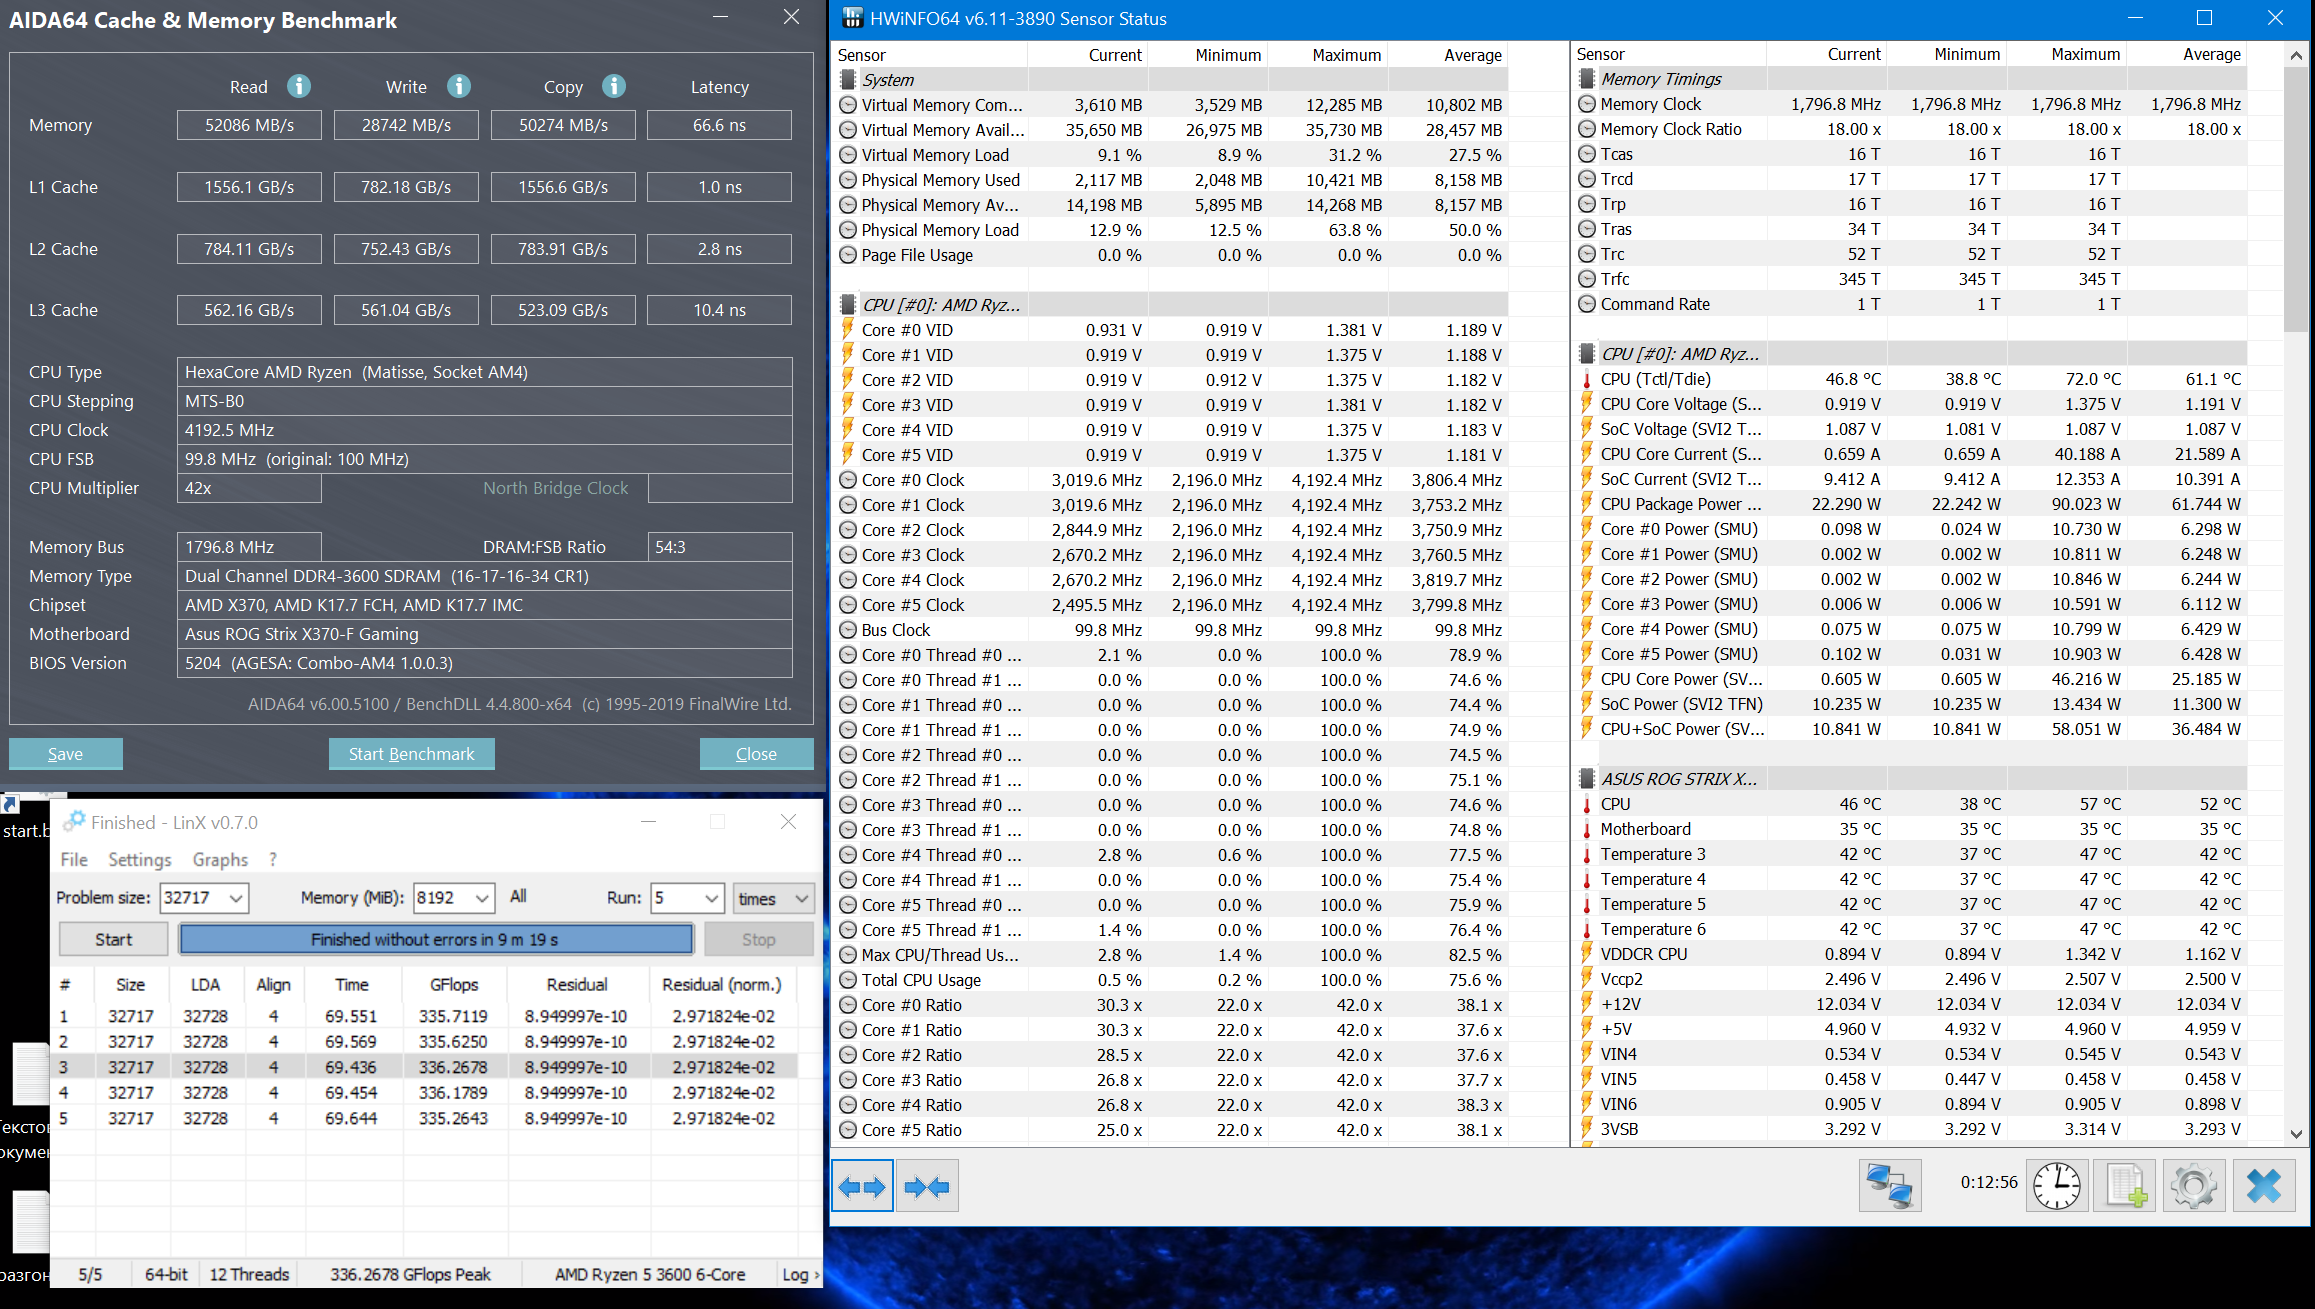Click HWiNFO network remote monitors icon
The image size is (2315, 1309).
click(x=1889, y=1186)
